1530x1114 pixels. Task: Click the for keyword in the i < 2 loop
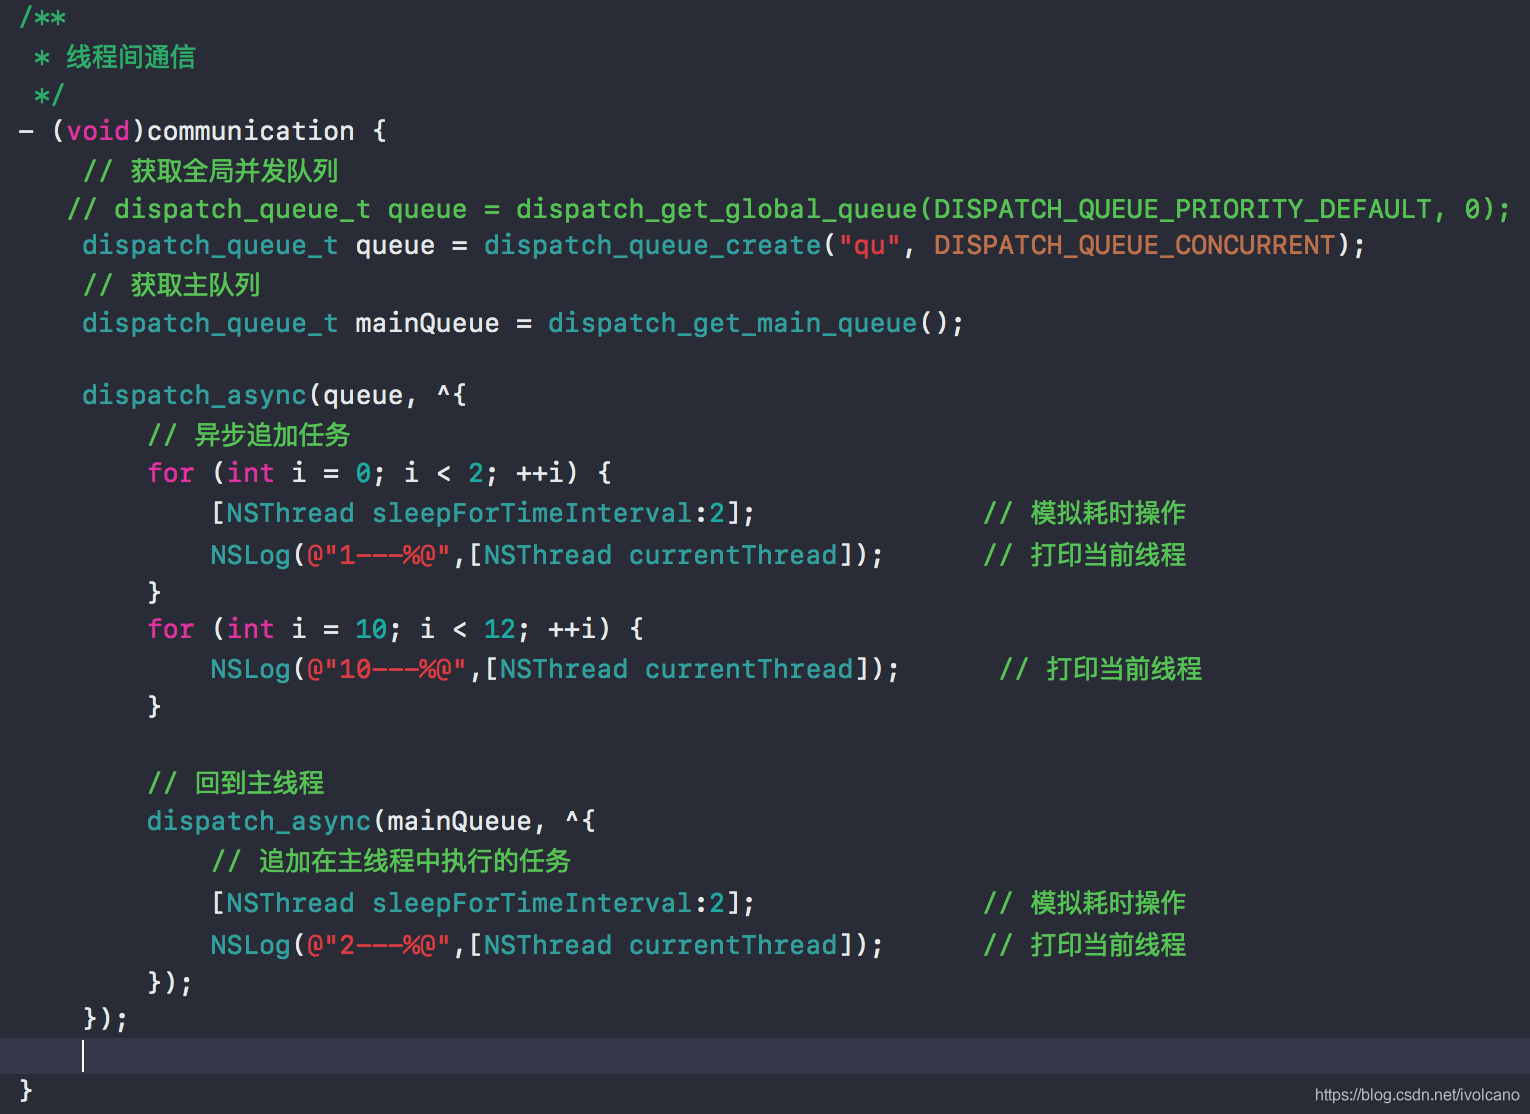[171, 472]
